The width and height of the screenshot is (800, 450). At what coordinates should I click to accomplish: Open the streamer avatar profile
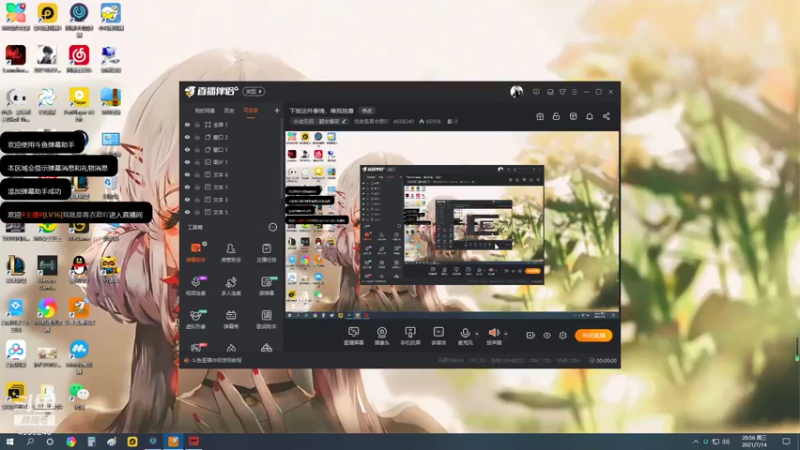click(x=516, y=92)
